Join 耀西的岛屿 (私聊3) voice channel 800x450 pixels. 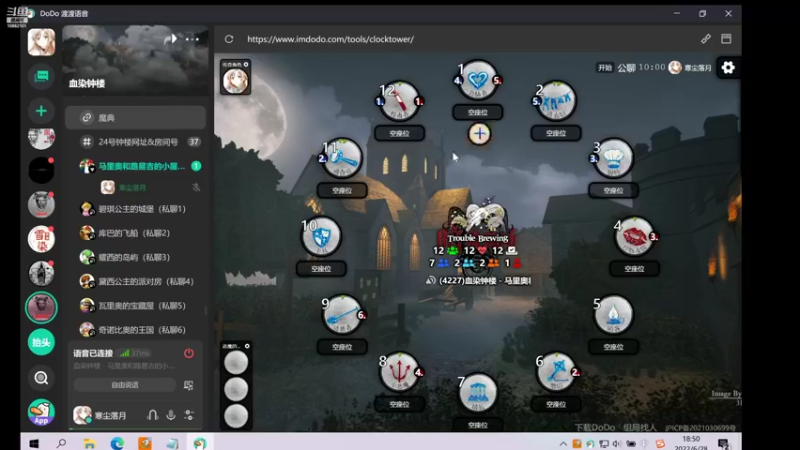click(x=135, y=257)
